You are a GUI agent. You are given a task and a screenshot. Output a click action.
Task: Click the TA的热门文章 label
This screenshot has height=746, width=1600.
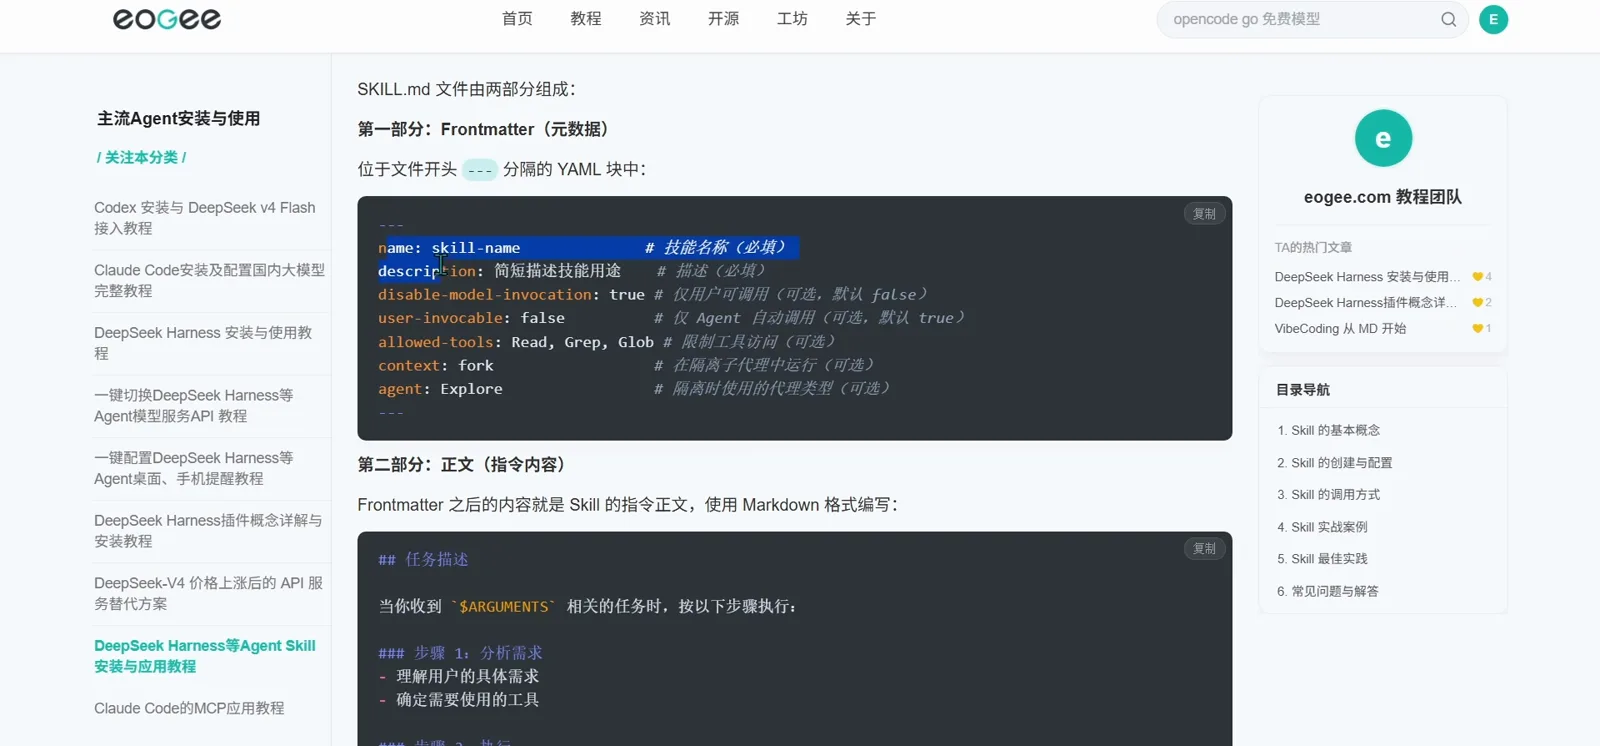click(x=1313, y=247)
